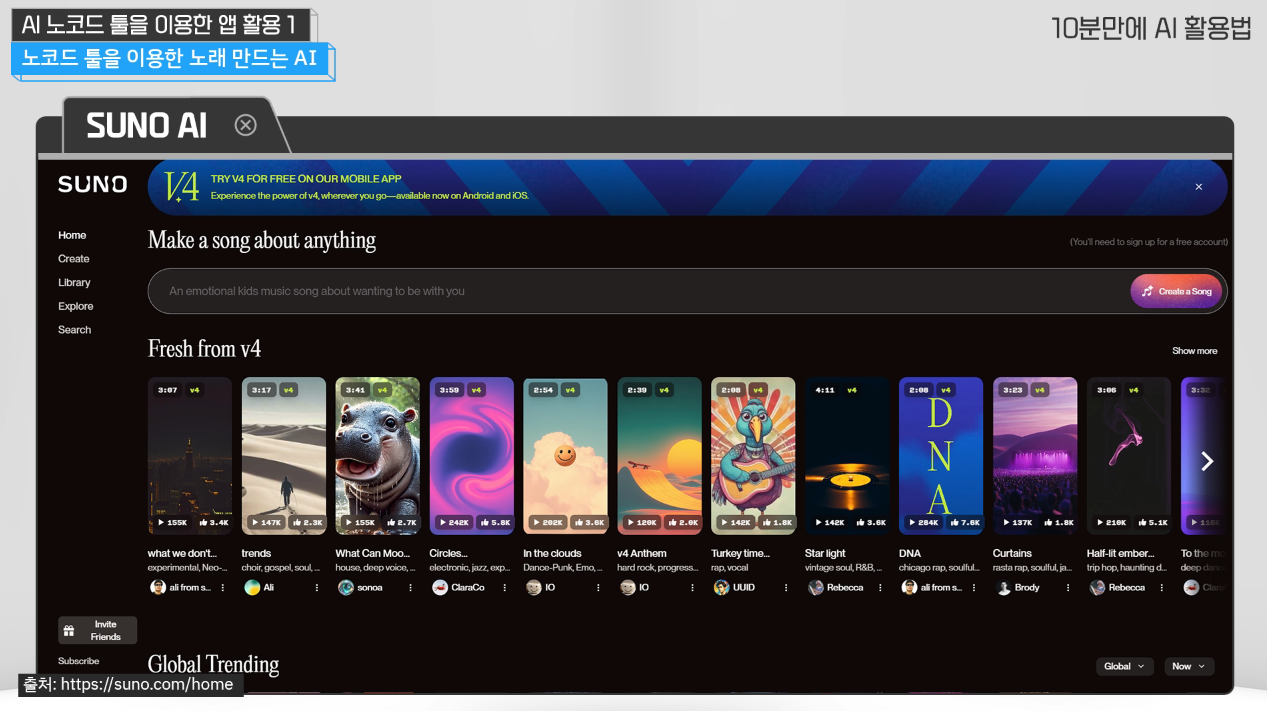Click the Ali avatar under 'trends'
The width and height of the screenshot is (1267, 711).
tap(252, 588)
